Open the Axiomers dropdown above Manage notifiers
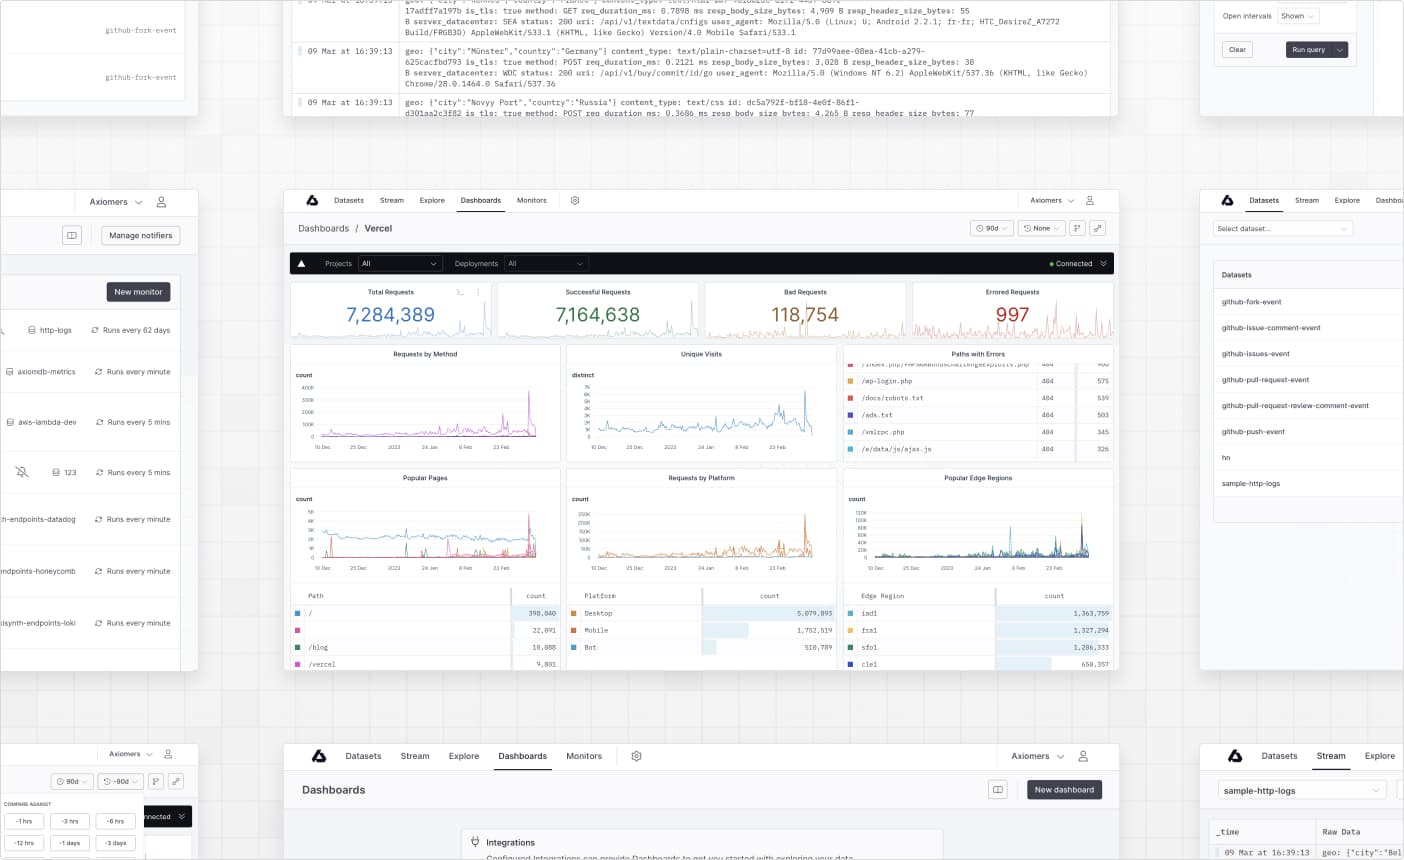 click(x=116, y=202)
